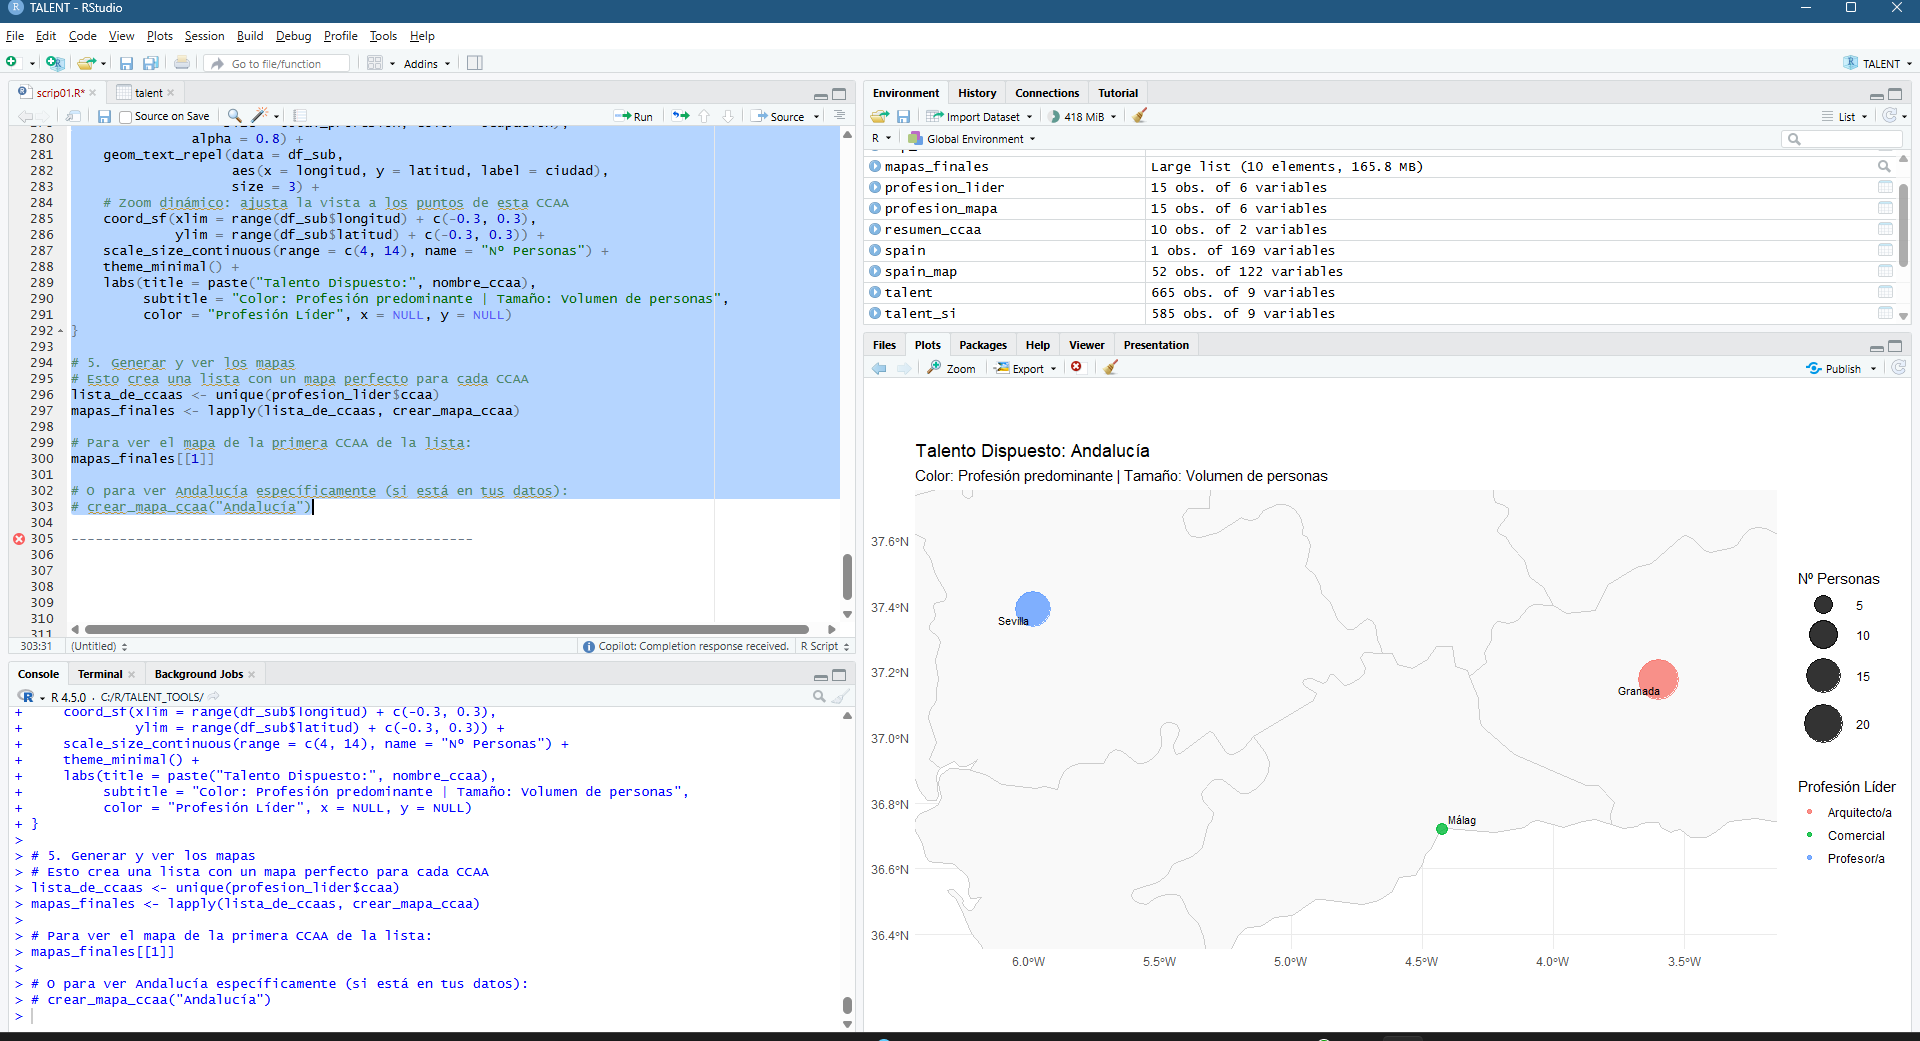Remove current plot with red X icon
The image size is (1920, 1041).
click(x=1076, y=367)
